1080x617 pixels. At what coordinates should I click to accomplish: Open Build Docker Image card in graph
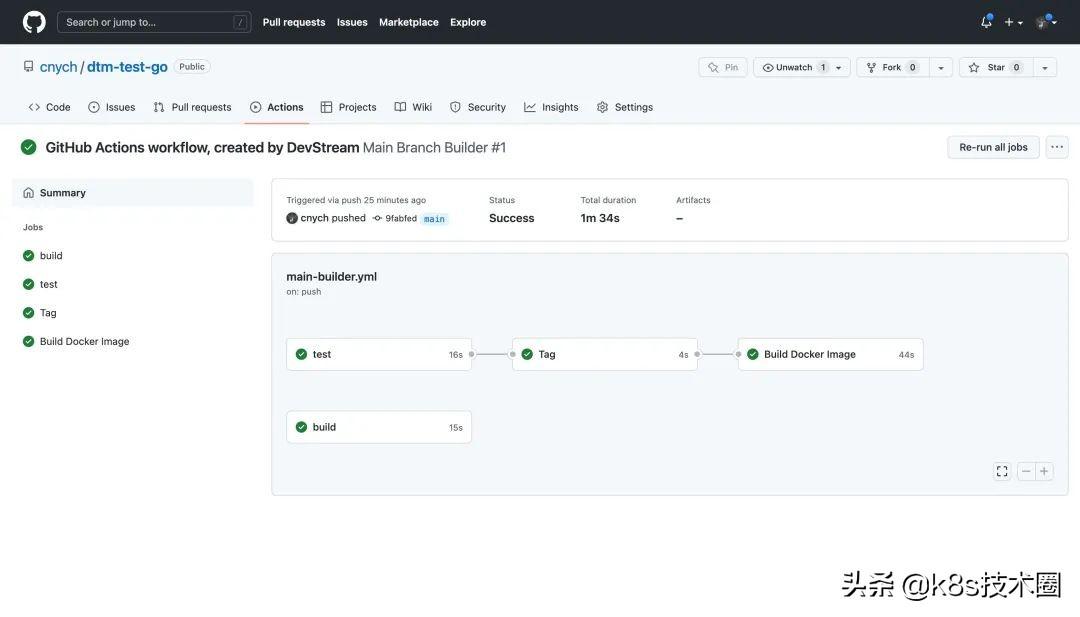tap(831, 355)
